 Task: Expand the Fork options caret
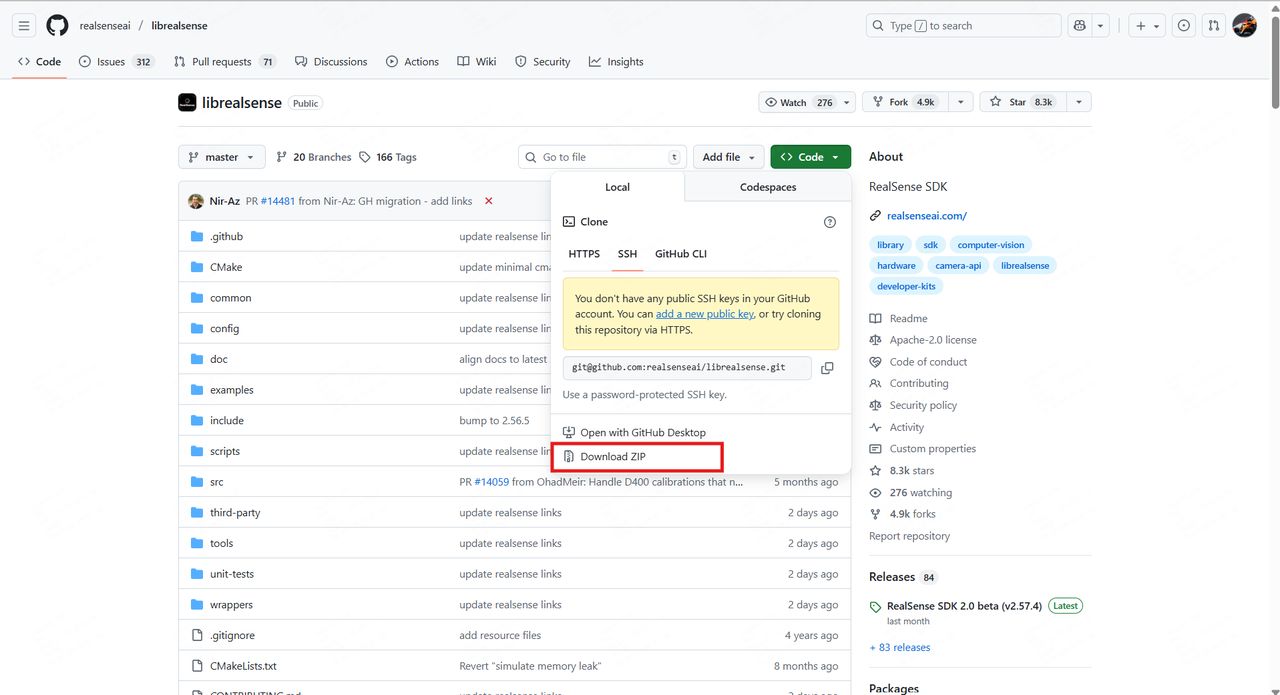coord(960,102)
